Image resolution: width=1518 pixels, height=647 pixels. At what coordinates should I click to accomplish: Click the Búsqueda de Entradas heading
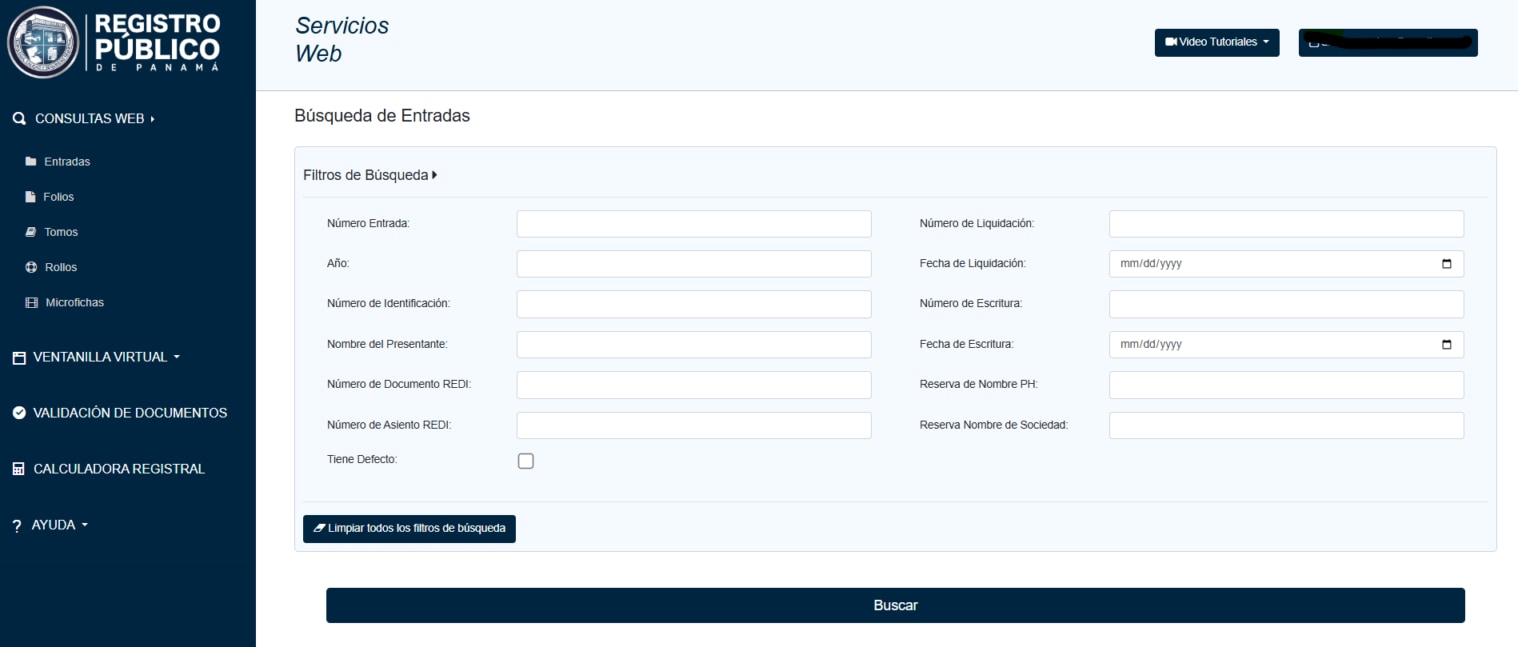(x=382, y=116)
